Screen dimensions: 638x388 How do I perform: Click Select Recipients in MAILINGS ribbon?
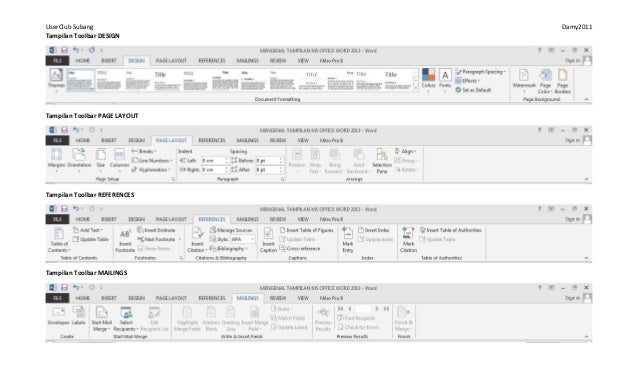click(x=126, y=318)
